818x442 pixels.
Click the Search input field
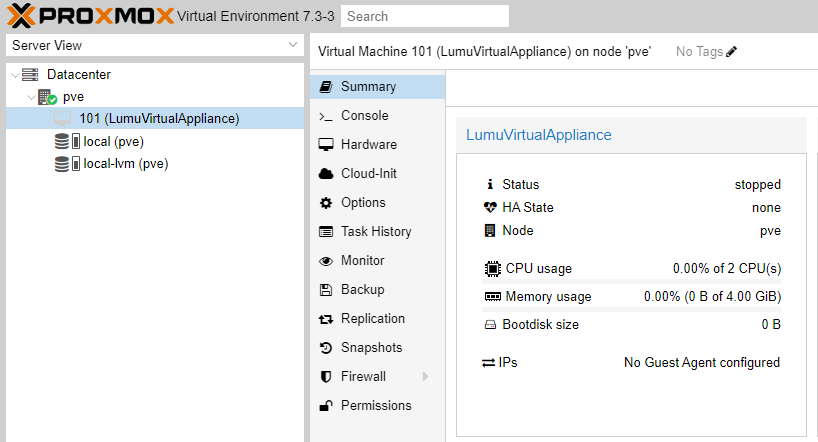pyautogui.click(x=424, y=16)
